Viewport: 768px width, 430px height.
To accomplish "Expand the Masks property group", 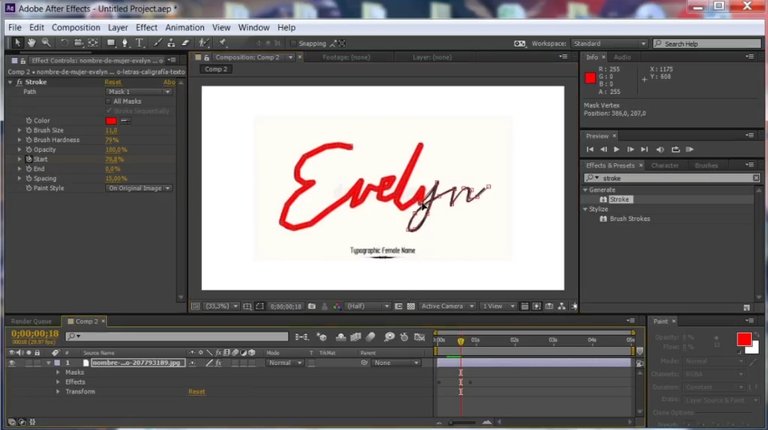I will 58,372.
